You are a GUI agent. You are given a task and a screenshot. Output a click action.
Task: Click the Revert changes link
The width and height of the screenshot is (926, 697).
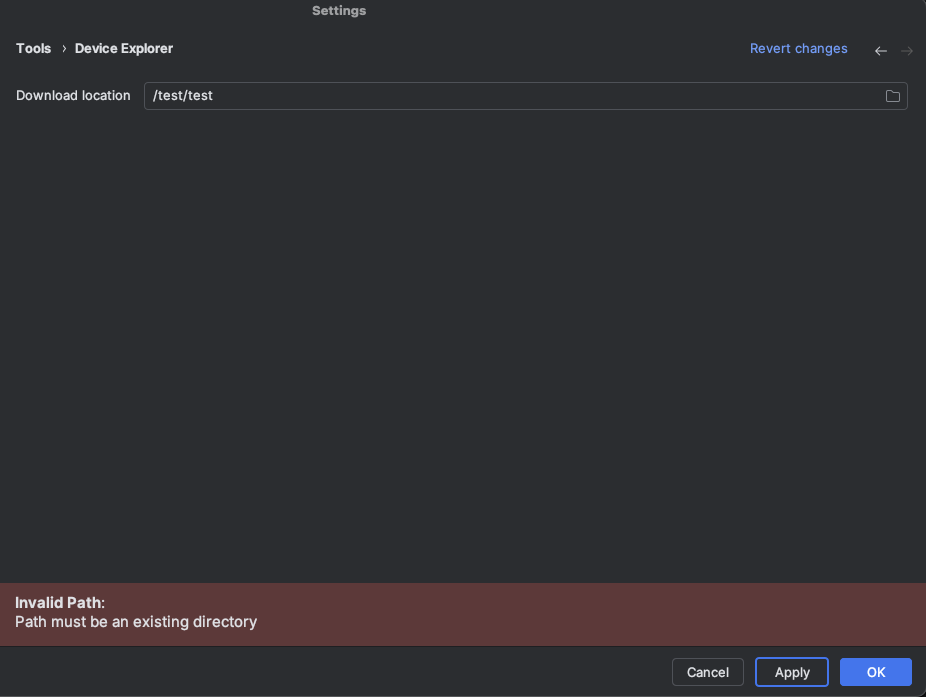pyautogui.click(x=798, y=48)
